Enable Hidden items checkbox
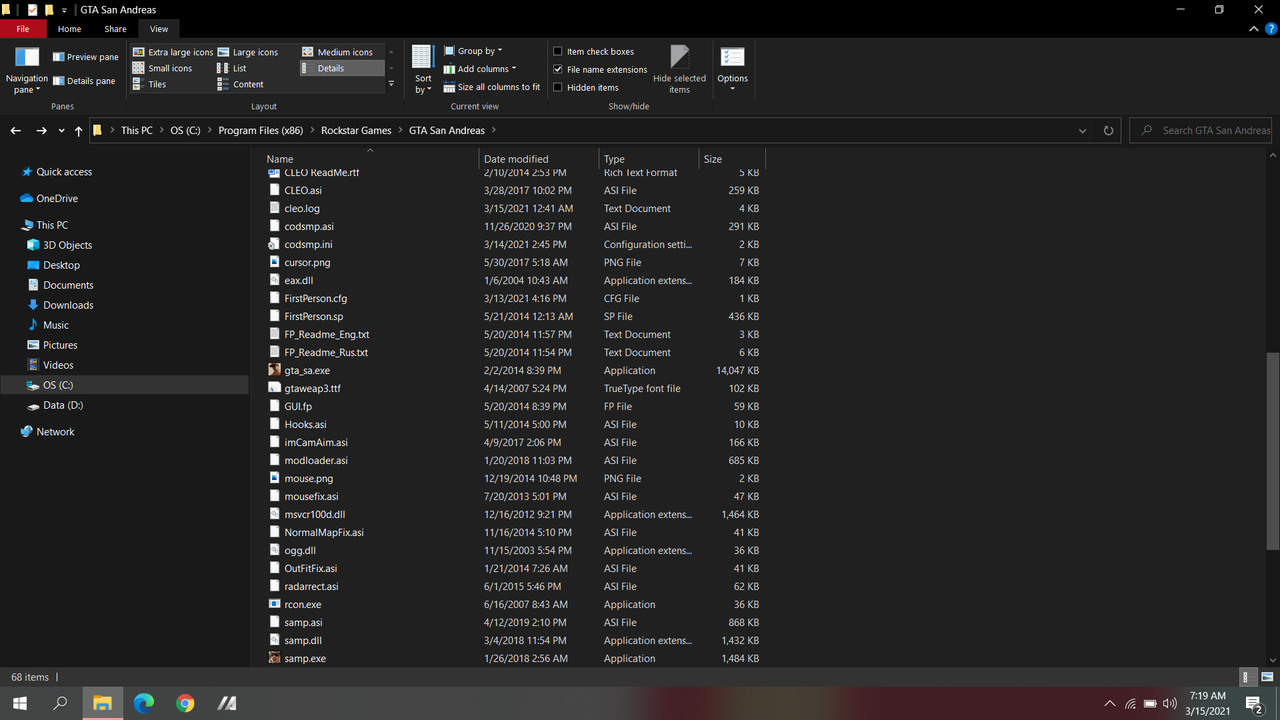This screenshot has height=720, width=1280. click(557, 87)
